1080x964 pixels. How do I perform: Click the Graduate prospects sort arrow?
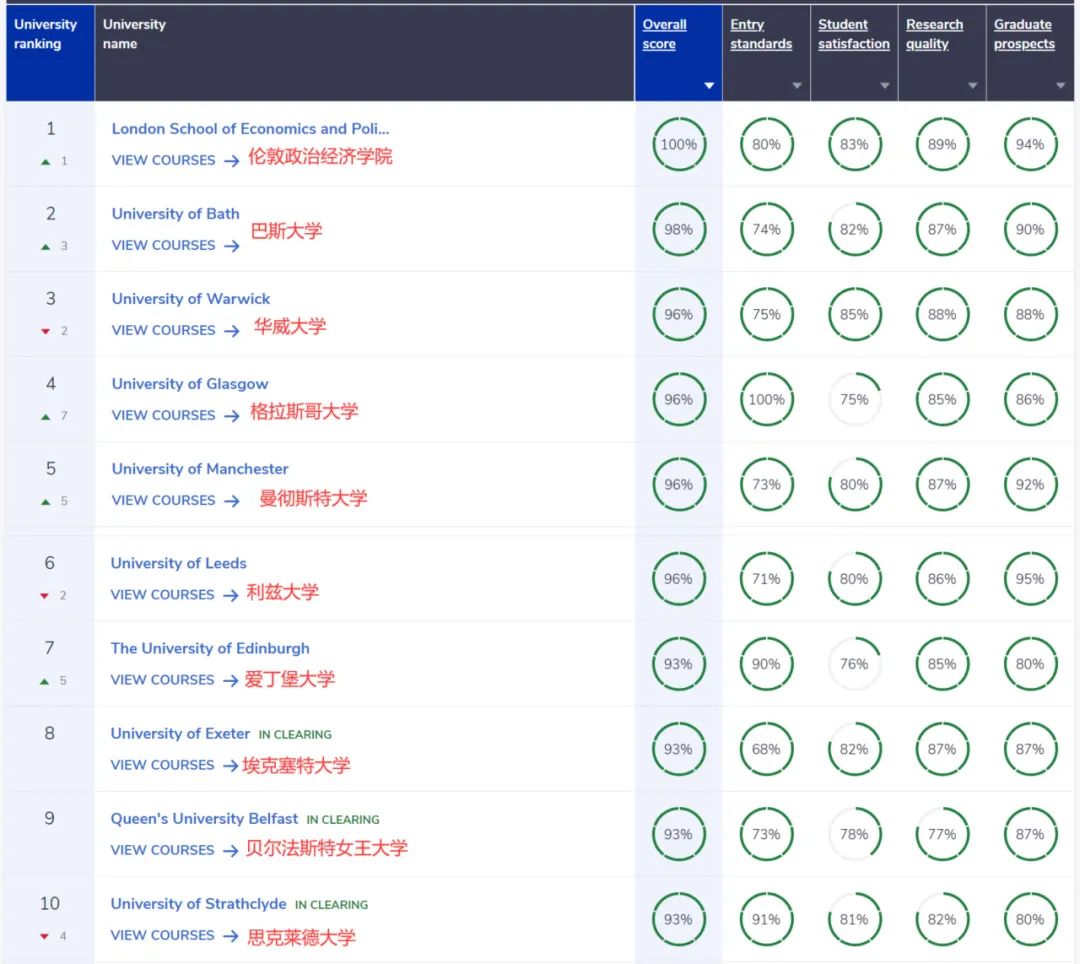coord(1060,85)
